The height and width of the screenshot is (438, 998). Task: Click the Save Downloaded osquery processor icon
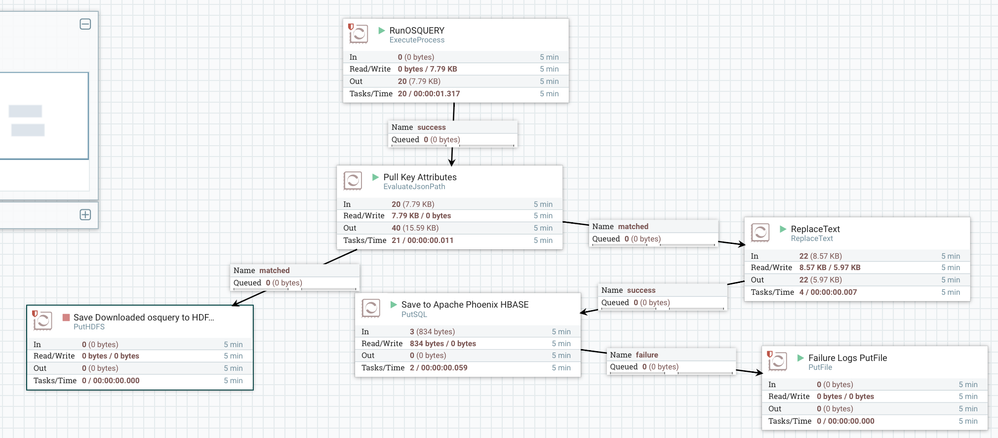[x=43, y=320]
